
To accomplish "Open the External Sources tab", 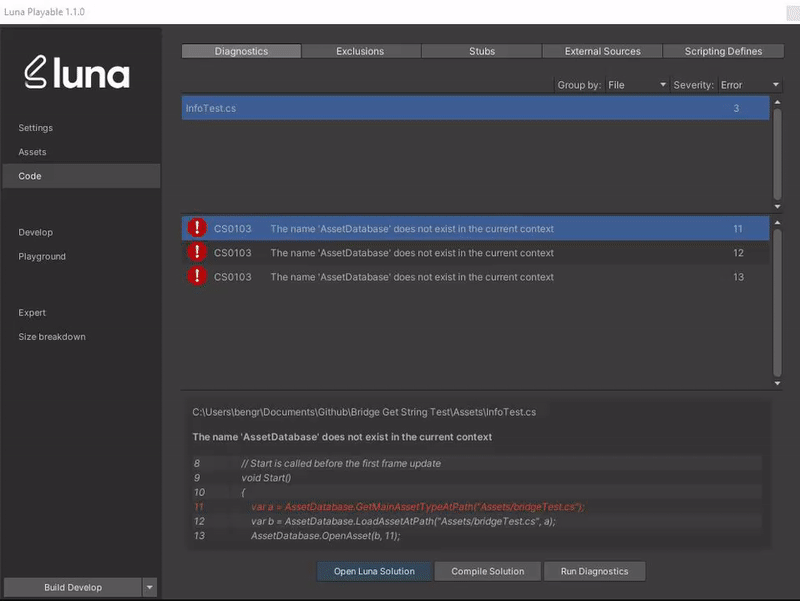I will click(602, 51).
